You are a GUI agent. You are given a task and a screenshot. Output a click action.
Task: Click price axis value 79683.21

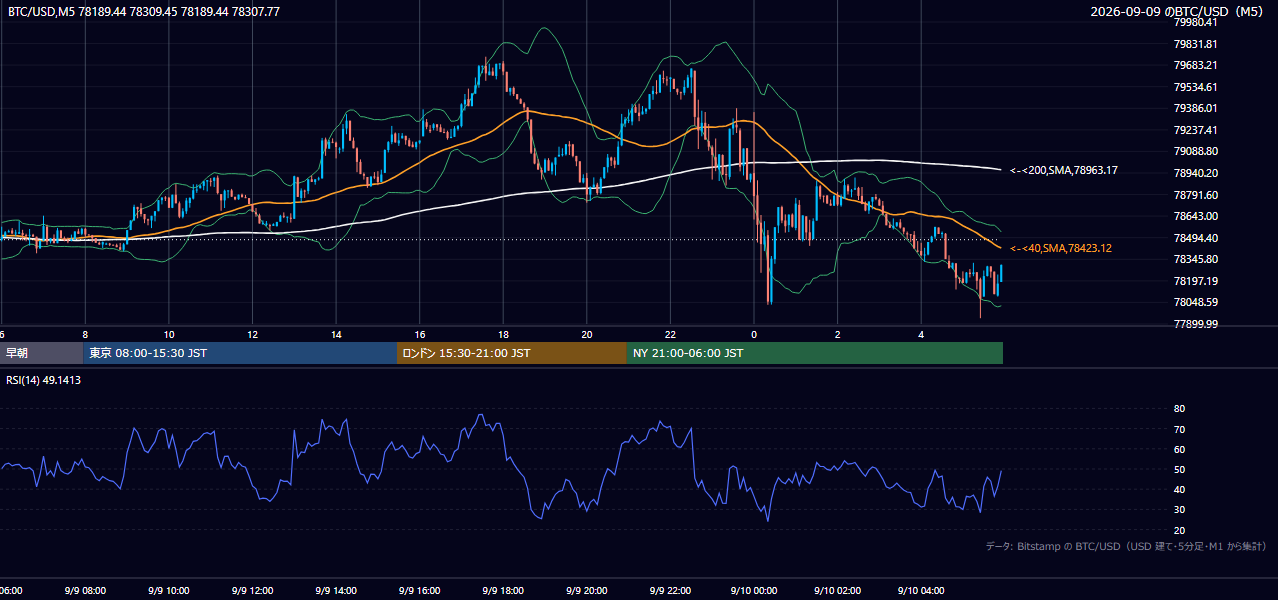1195,65
